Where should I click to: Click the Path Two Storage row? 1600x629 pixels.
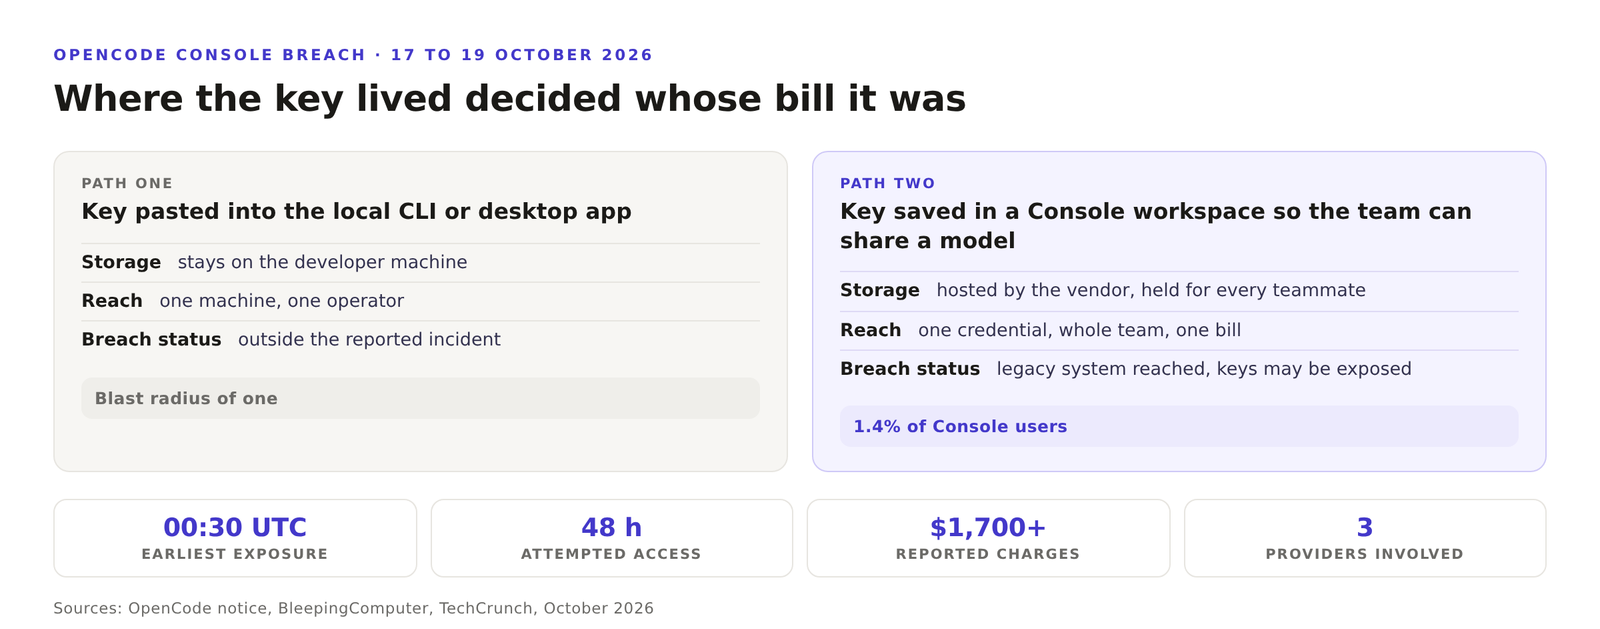(x=1179, y=290)
